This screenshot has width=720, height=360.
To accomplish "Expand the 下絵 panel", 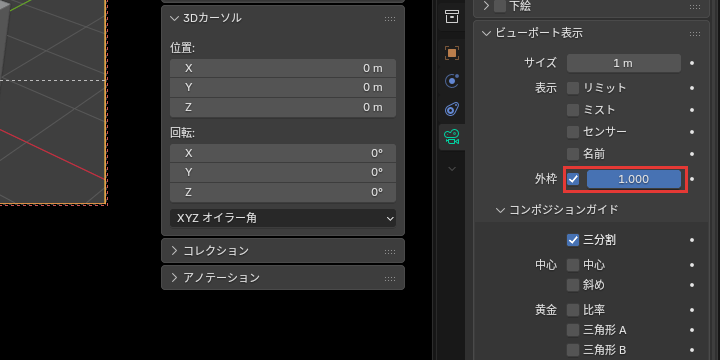I will tap(486, 6).
